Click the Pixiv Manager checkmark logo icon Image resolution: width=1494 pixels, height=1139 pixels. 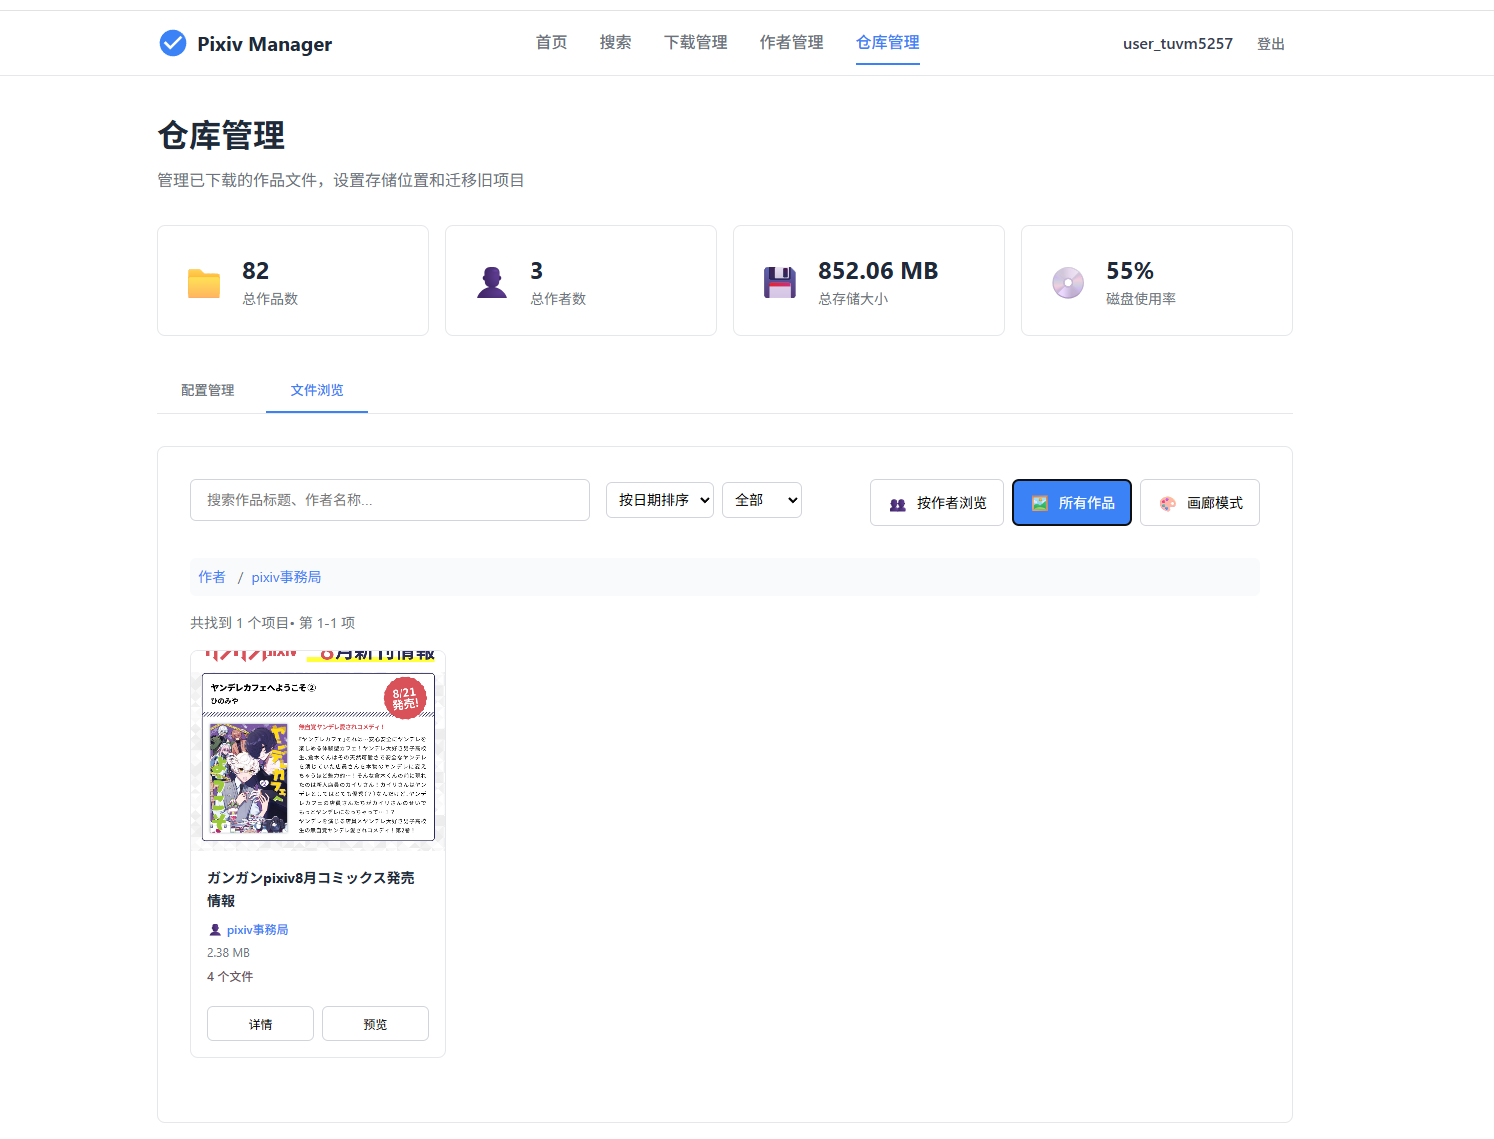click(x=173, y=43)
